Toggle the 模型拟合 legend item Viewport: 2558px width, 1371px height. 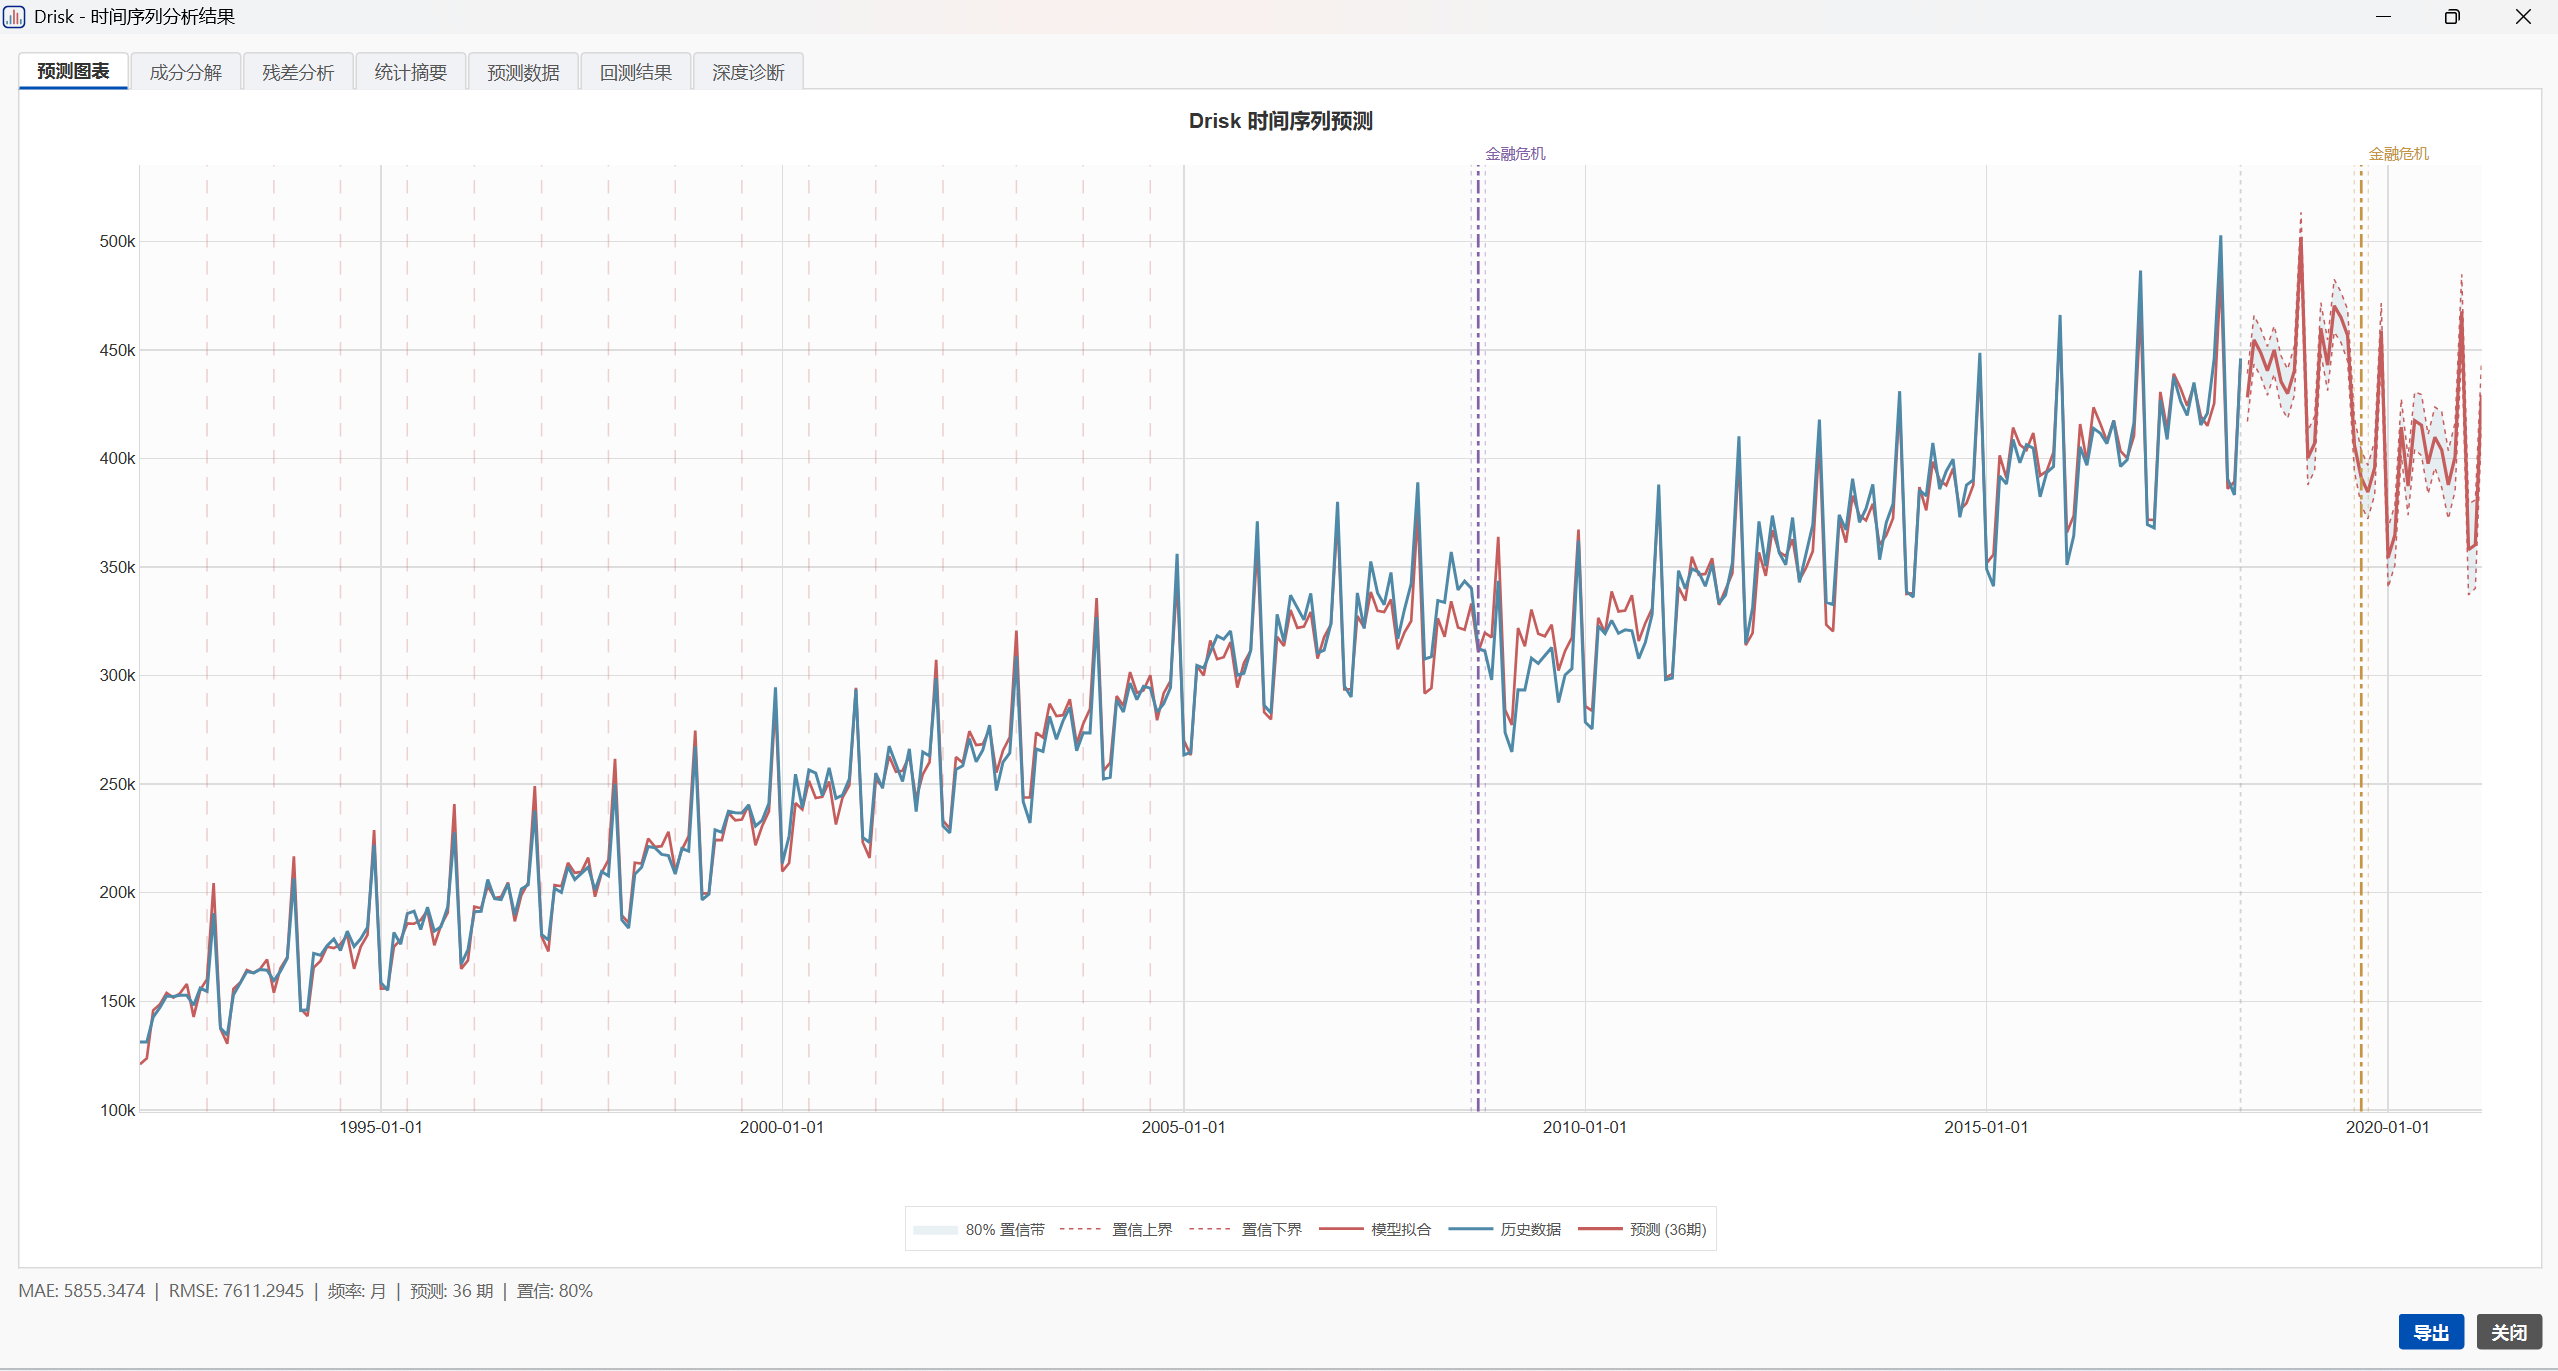click(1375, 1229)
